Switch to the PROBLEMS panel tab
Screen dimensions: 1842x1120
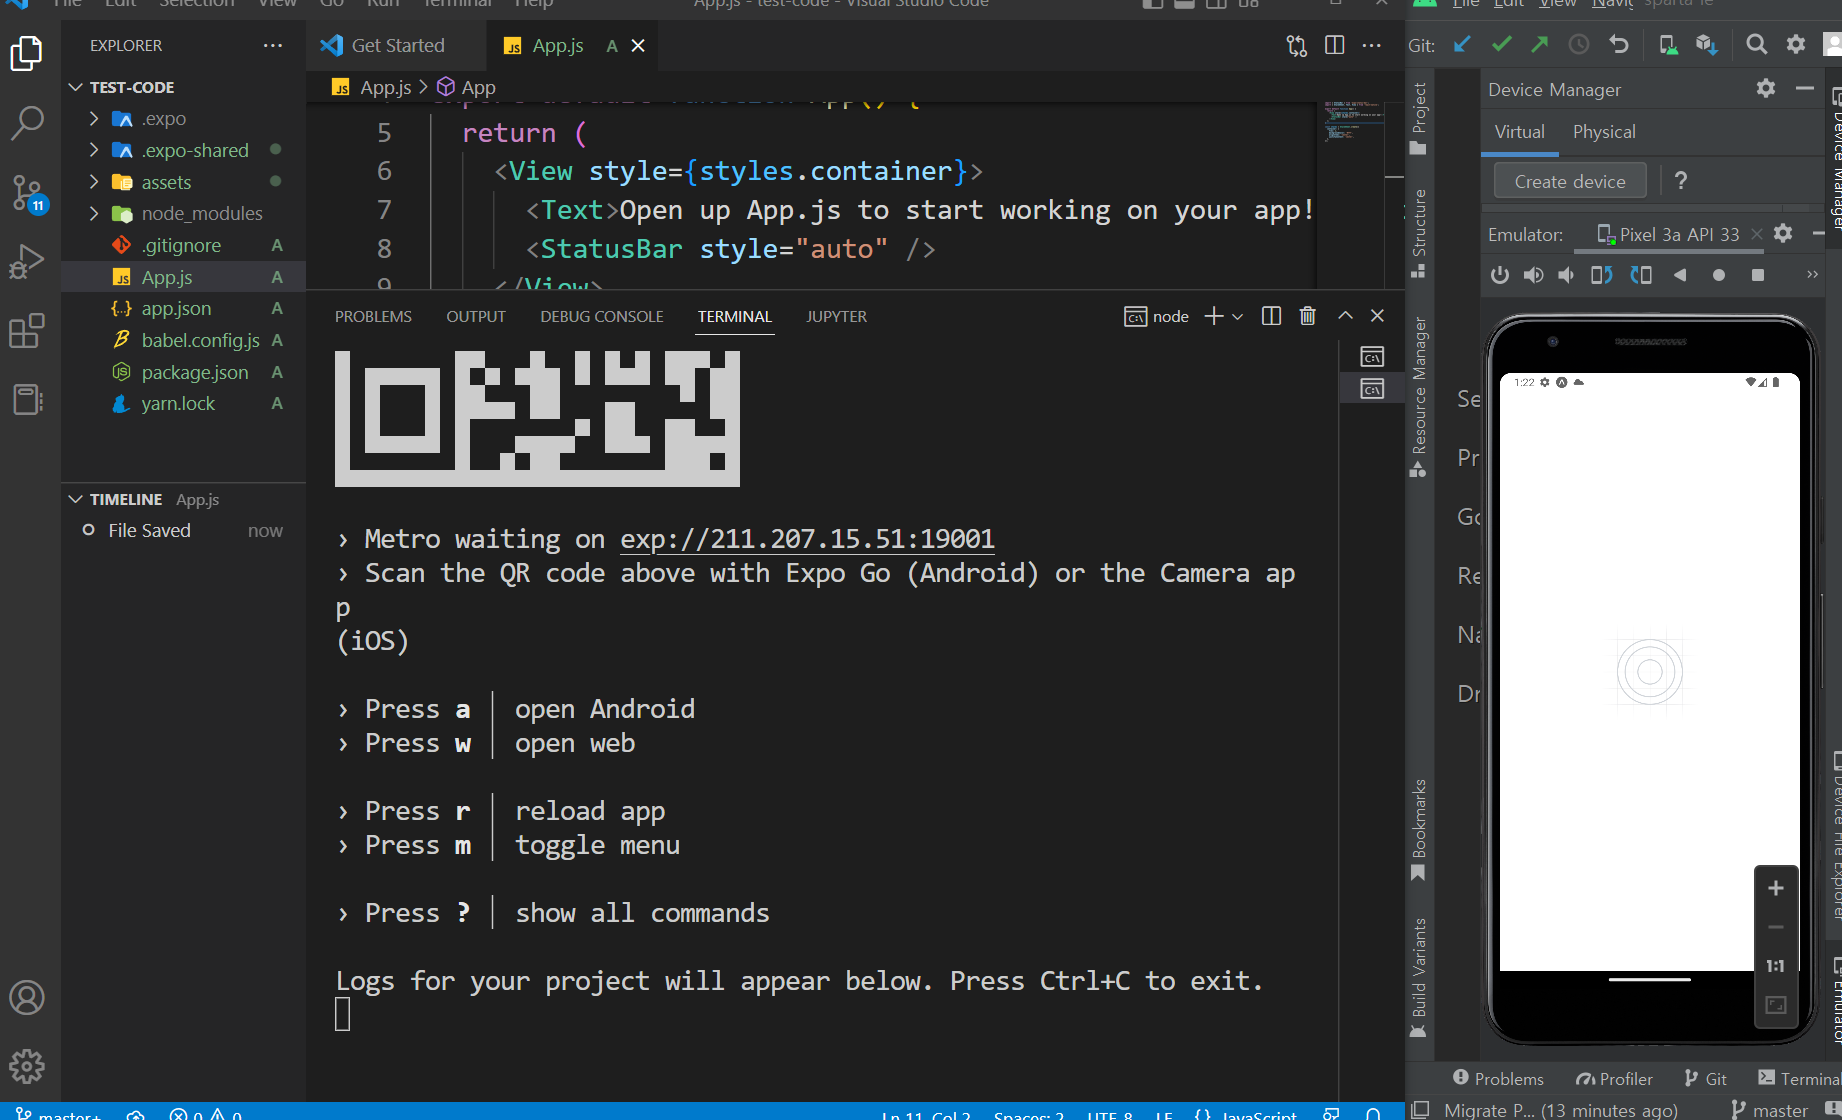pyautogui.click(x=373, y=316)
